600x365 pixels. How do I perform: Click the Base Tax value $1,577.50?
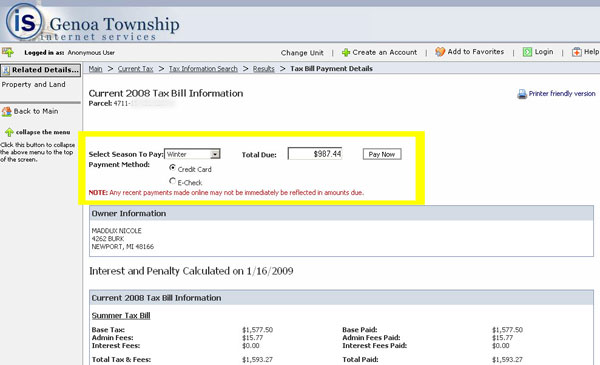[x=258, y=330]
